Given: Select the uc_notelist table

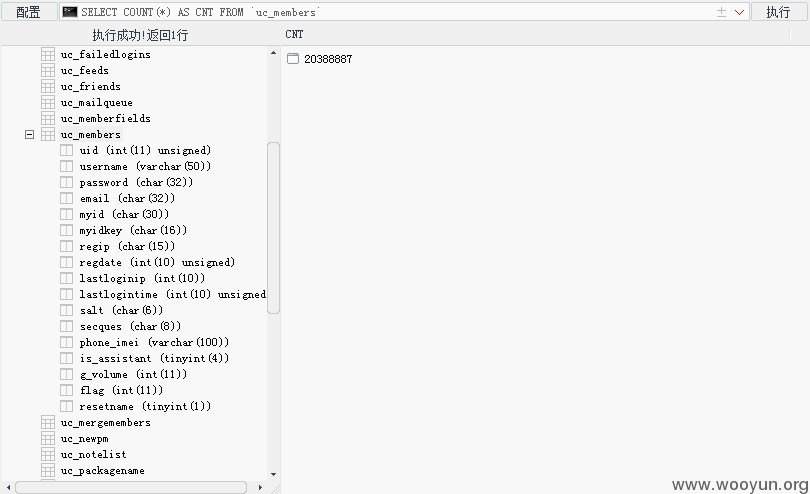Looking at the screenshot, I should click(x=93, y=455).
